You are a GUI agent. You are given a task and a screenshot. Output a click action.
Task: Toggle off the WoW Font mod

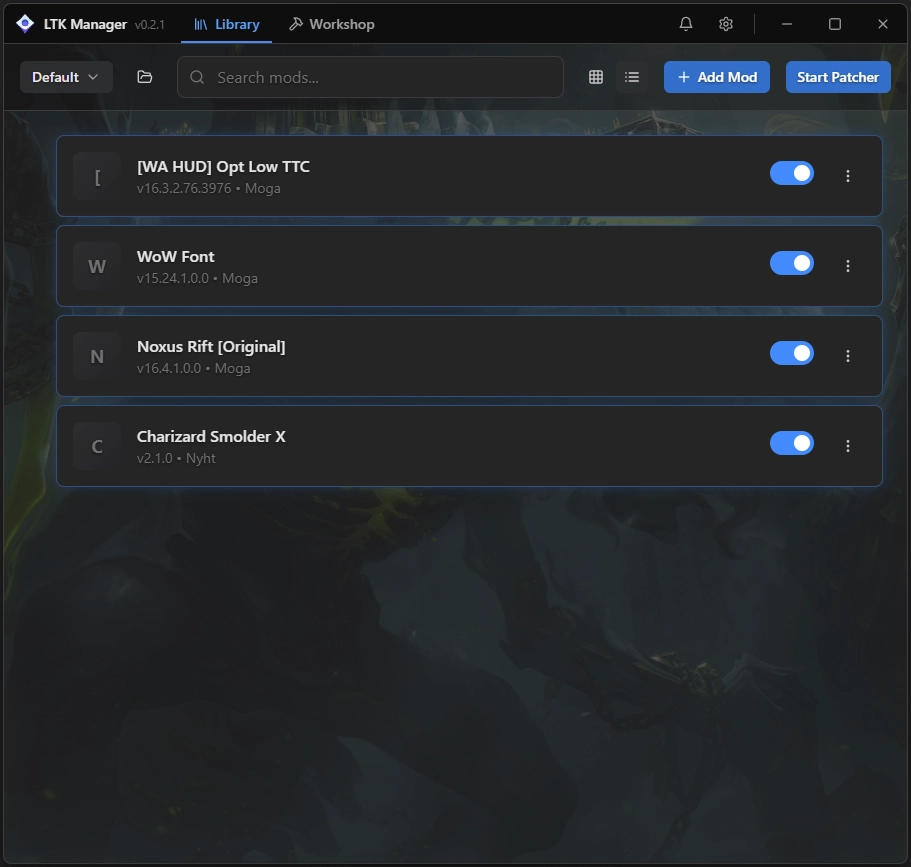click(x=792, y=263)
